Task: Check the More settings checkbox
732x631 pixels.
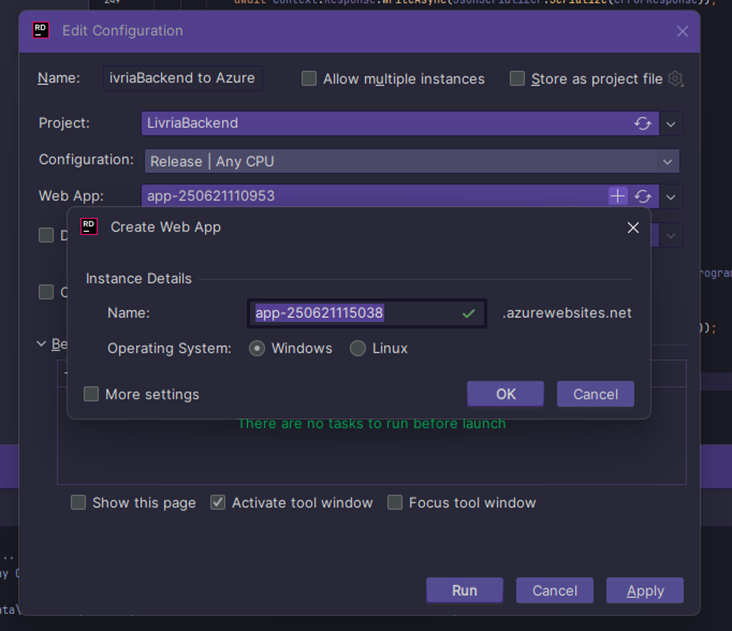Action: coord(91,394)
